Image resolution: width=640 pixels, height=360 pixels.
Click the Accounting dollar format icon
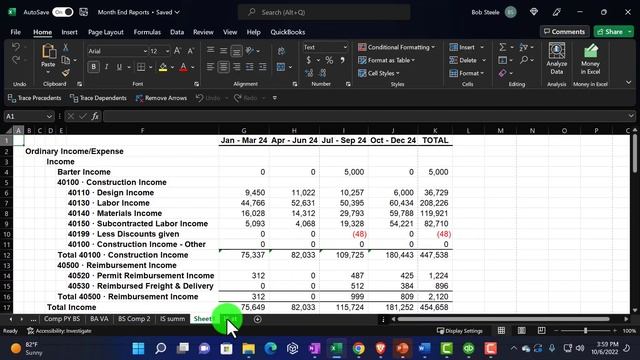[x=309, y=60]
